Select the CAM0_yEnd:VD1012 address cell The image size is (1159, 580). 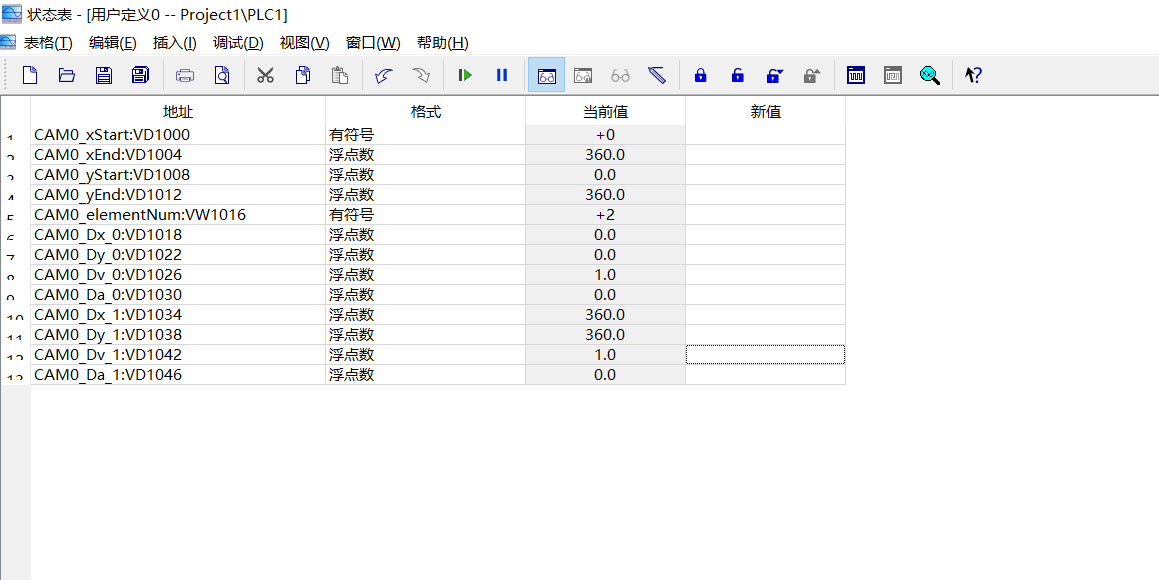(x=177, y=194)
